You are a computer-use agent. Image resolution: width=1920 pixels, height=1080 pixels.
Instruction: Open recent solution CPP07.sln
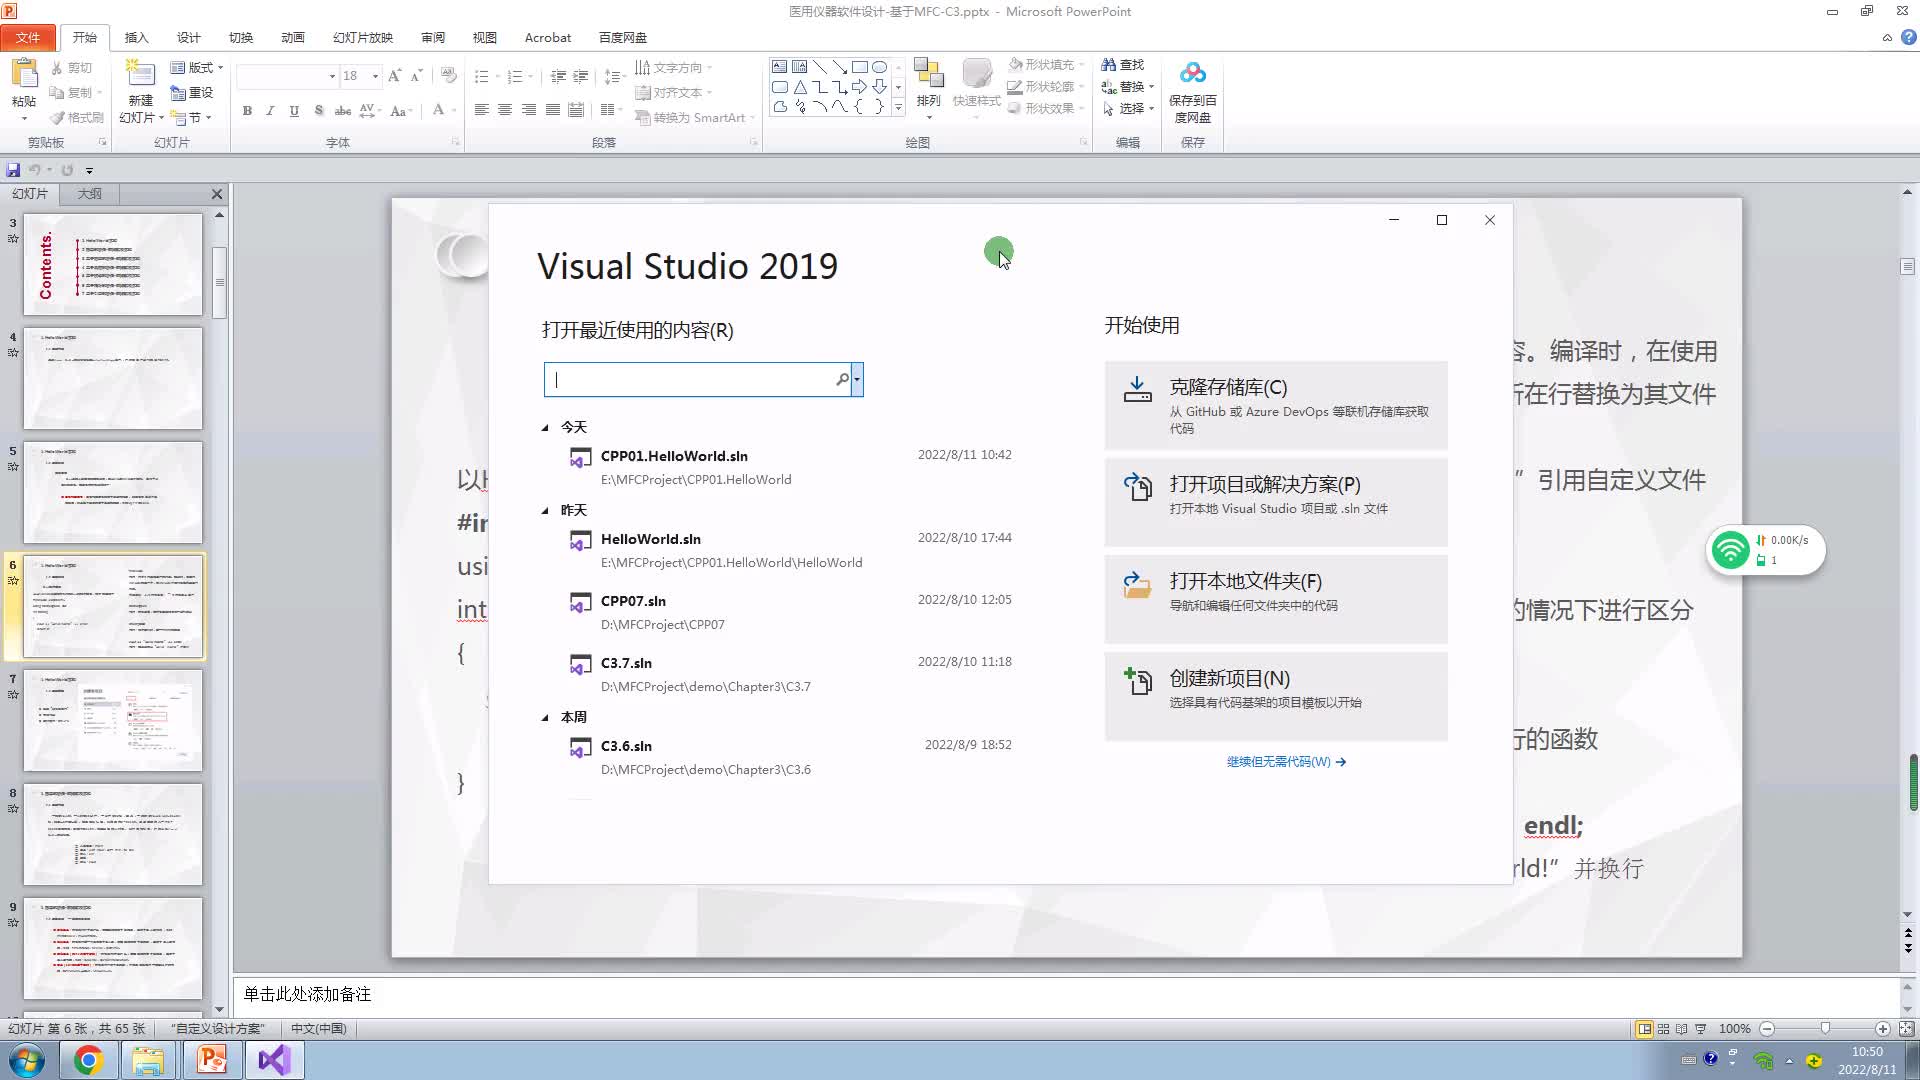click(x=790, y=612)
